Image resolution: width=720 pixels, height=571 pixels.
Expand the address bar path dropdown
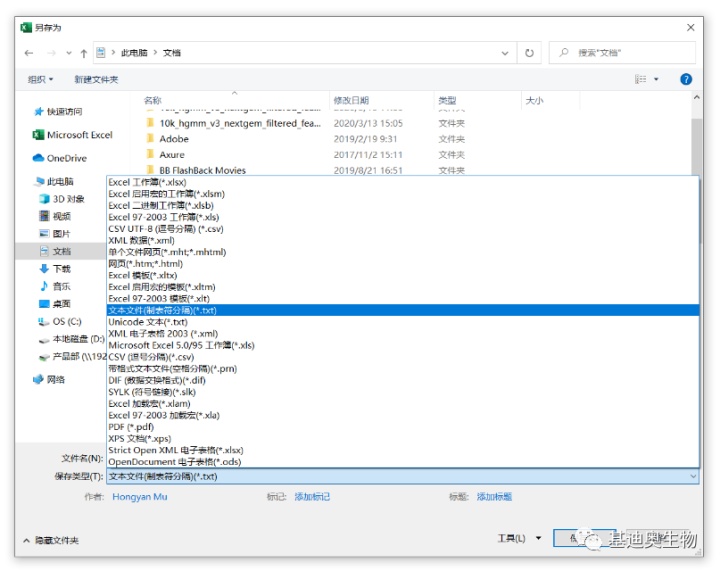tap(505, 53)
